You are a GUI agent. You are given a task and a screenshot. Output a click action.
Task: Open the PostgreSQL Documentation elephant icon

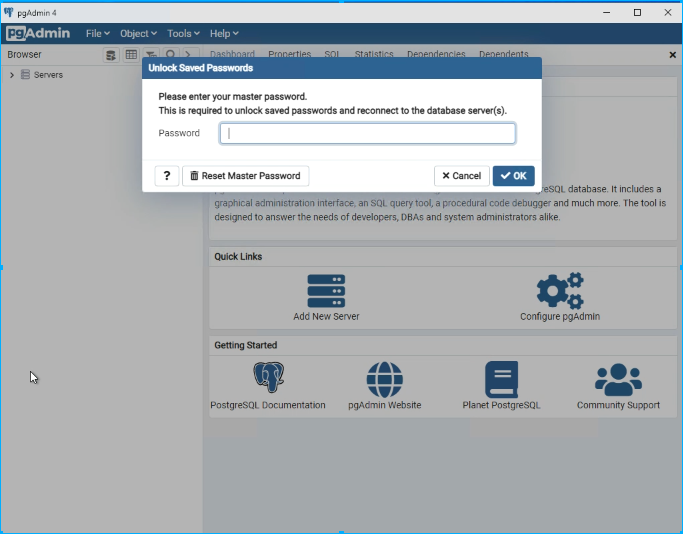268,380
